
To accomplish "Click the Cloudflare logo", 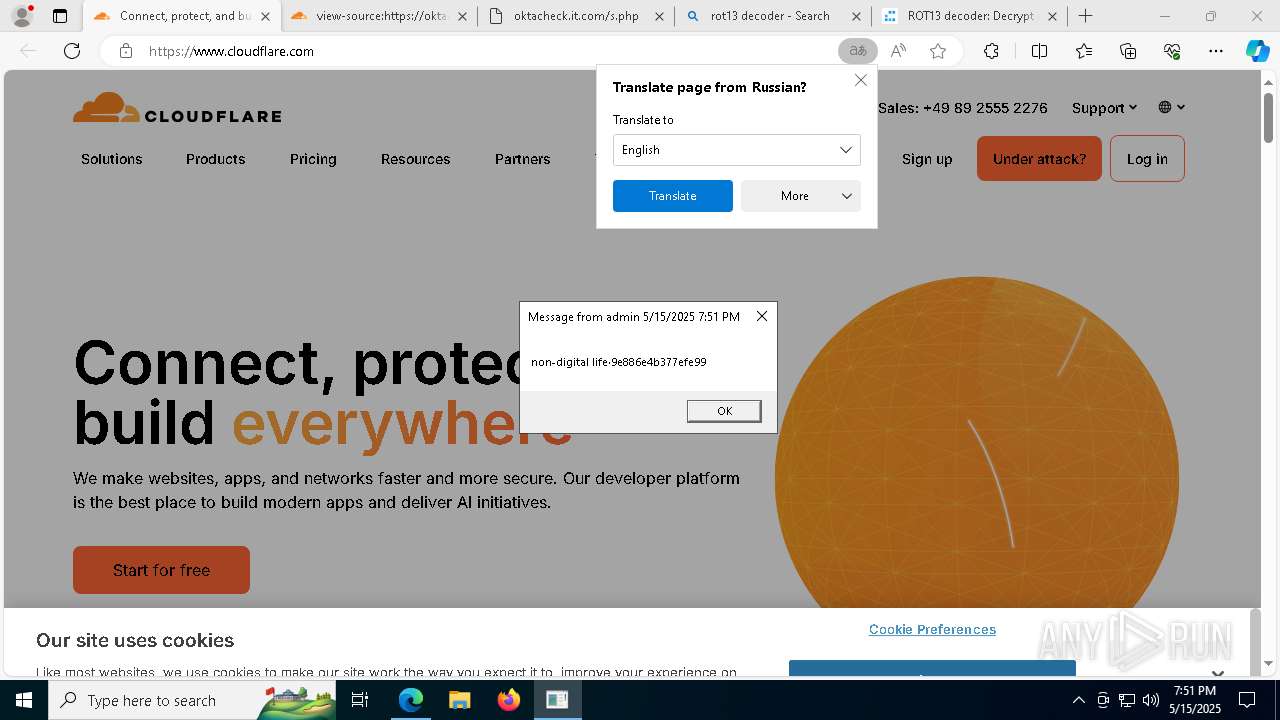I will click(x=177, y=108).
